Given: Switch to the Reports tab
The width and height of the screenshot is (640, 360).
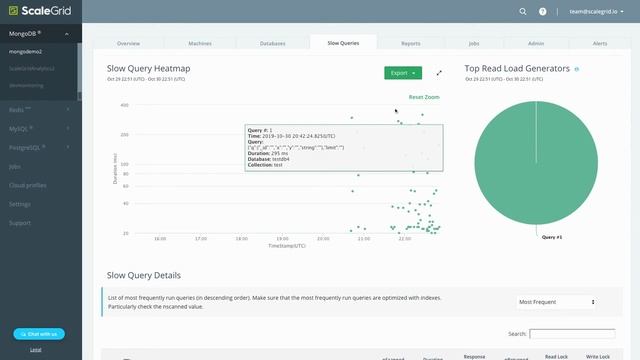Looking at the screenshot, I should point(411,43).
